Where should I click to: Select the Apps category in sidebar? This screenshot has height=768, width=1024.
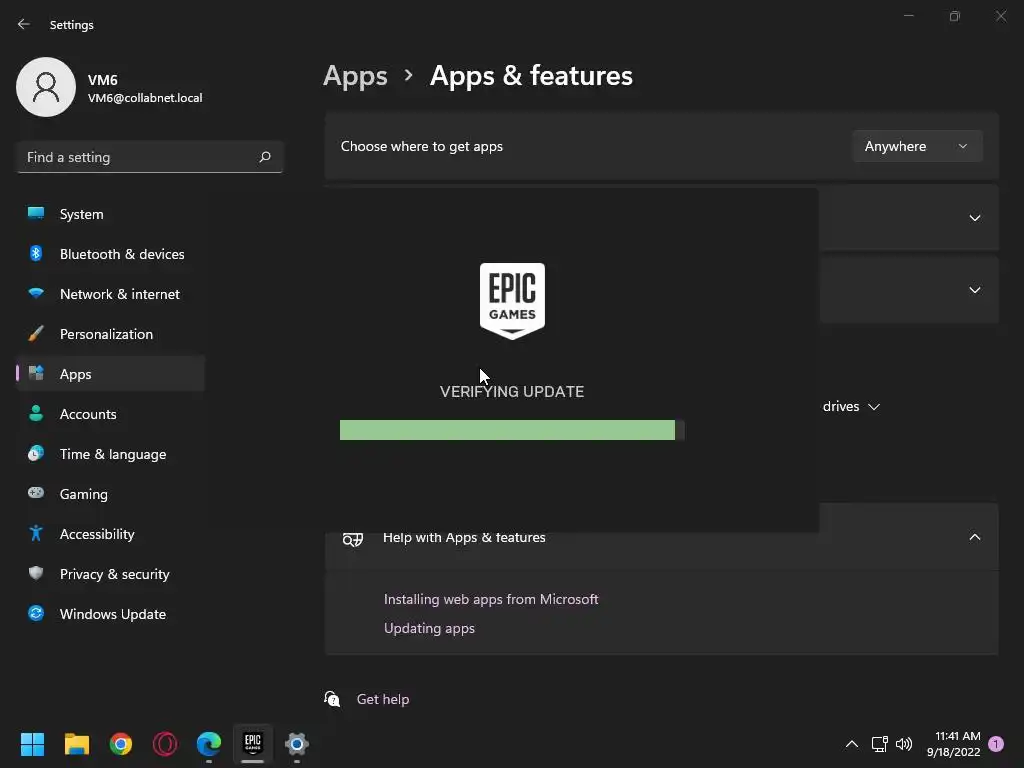[110, 374]
